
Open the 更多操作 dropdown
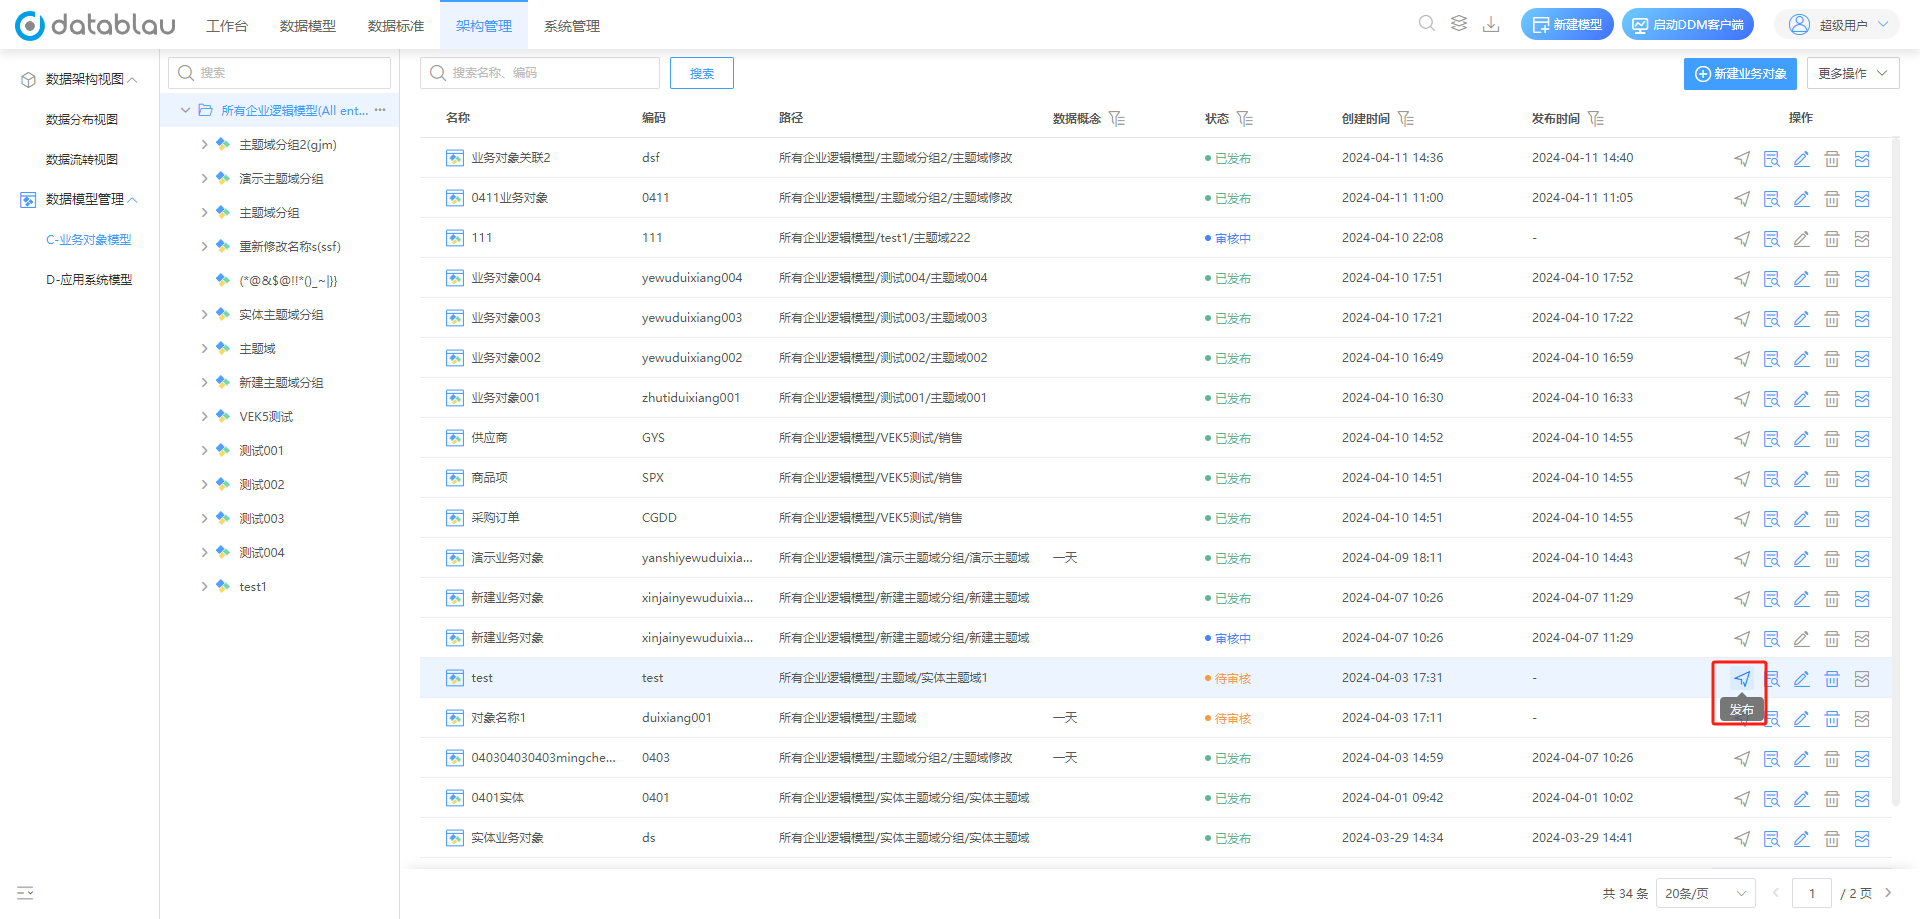(1853, 74)
